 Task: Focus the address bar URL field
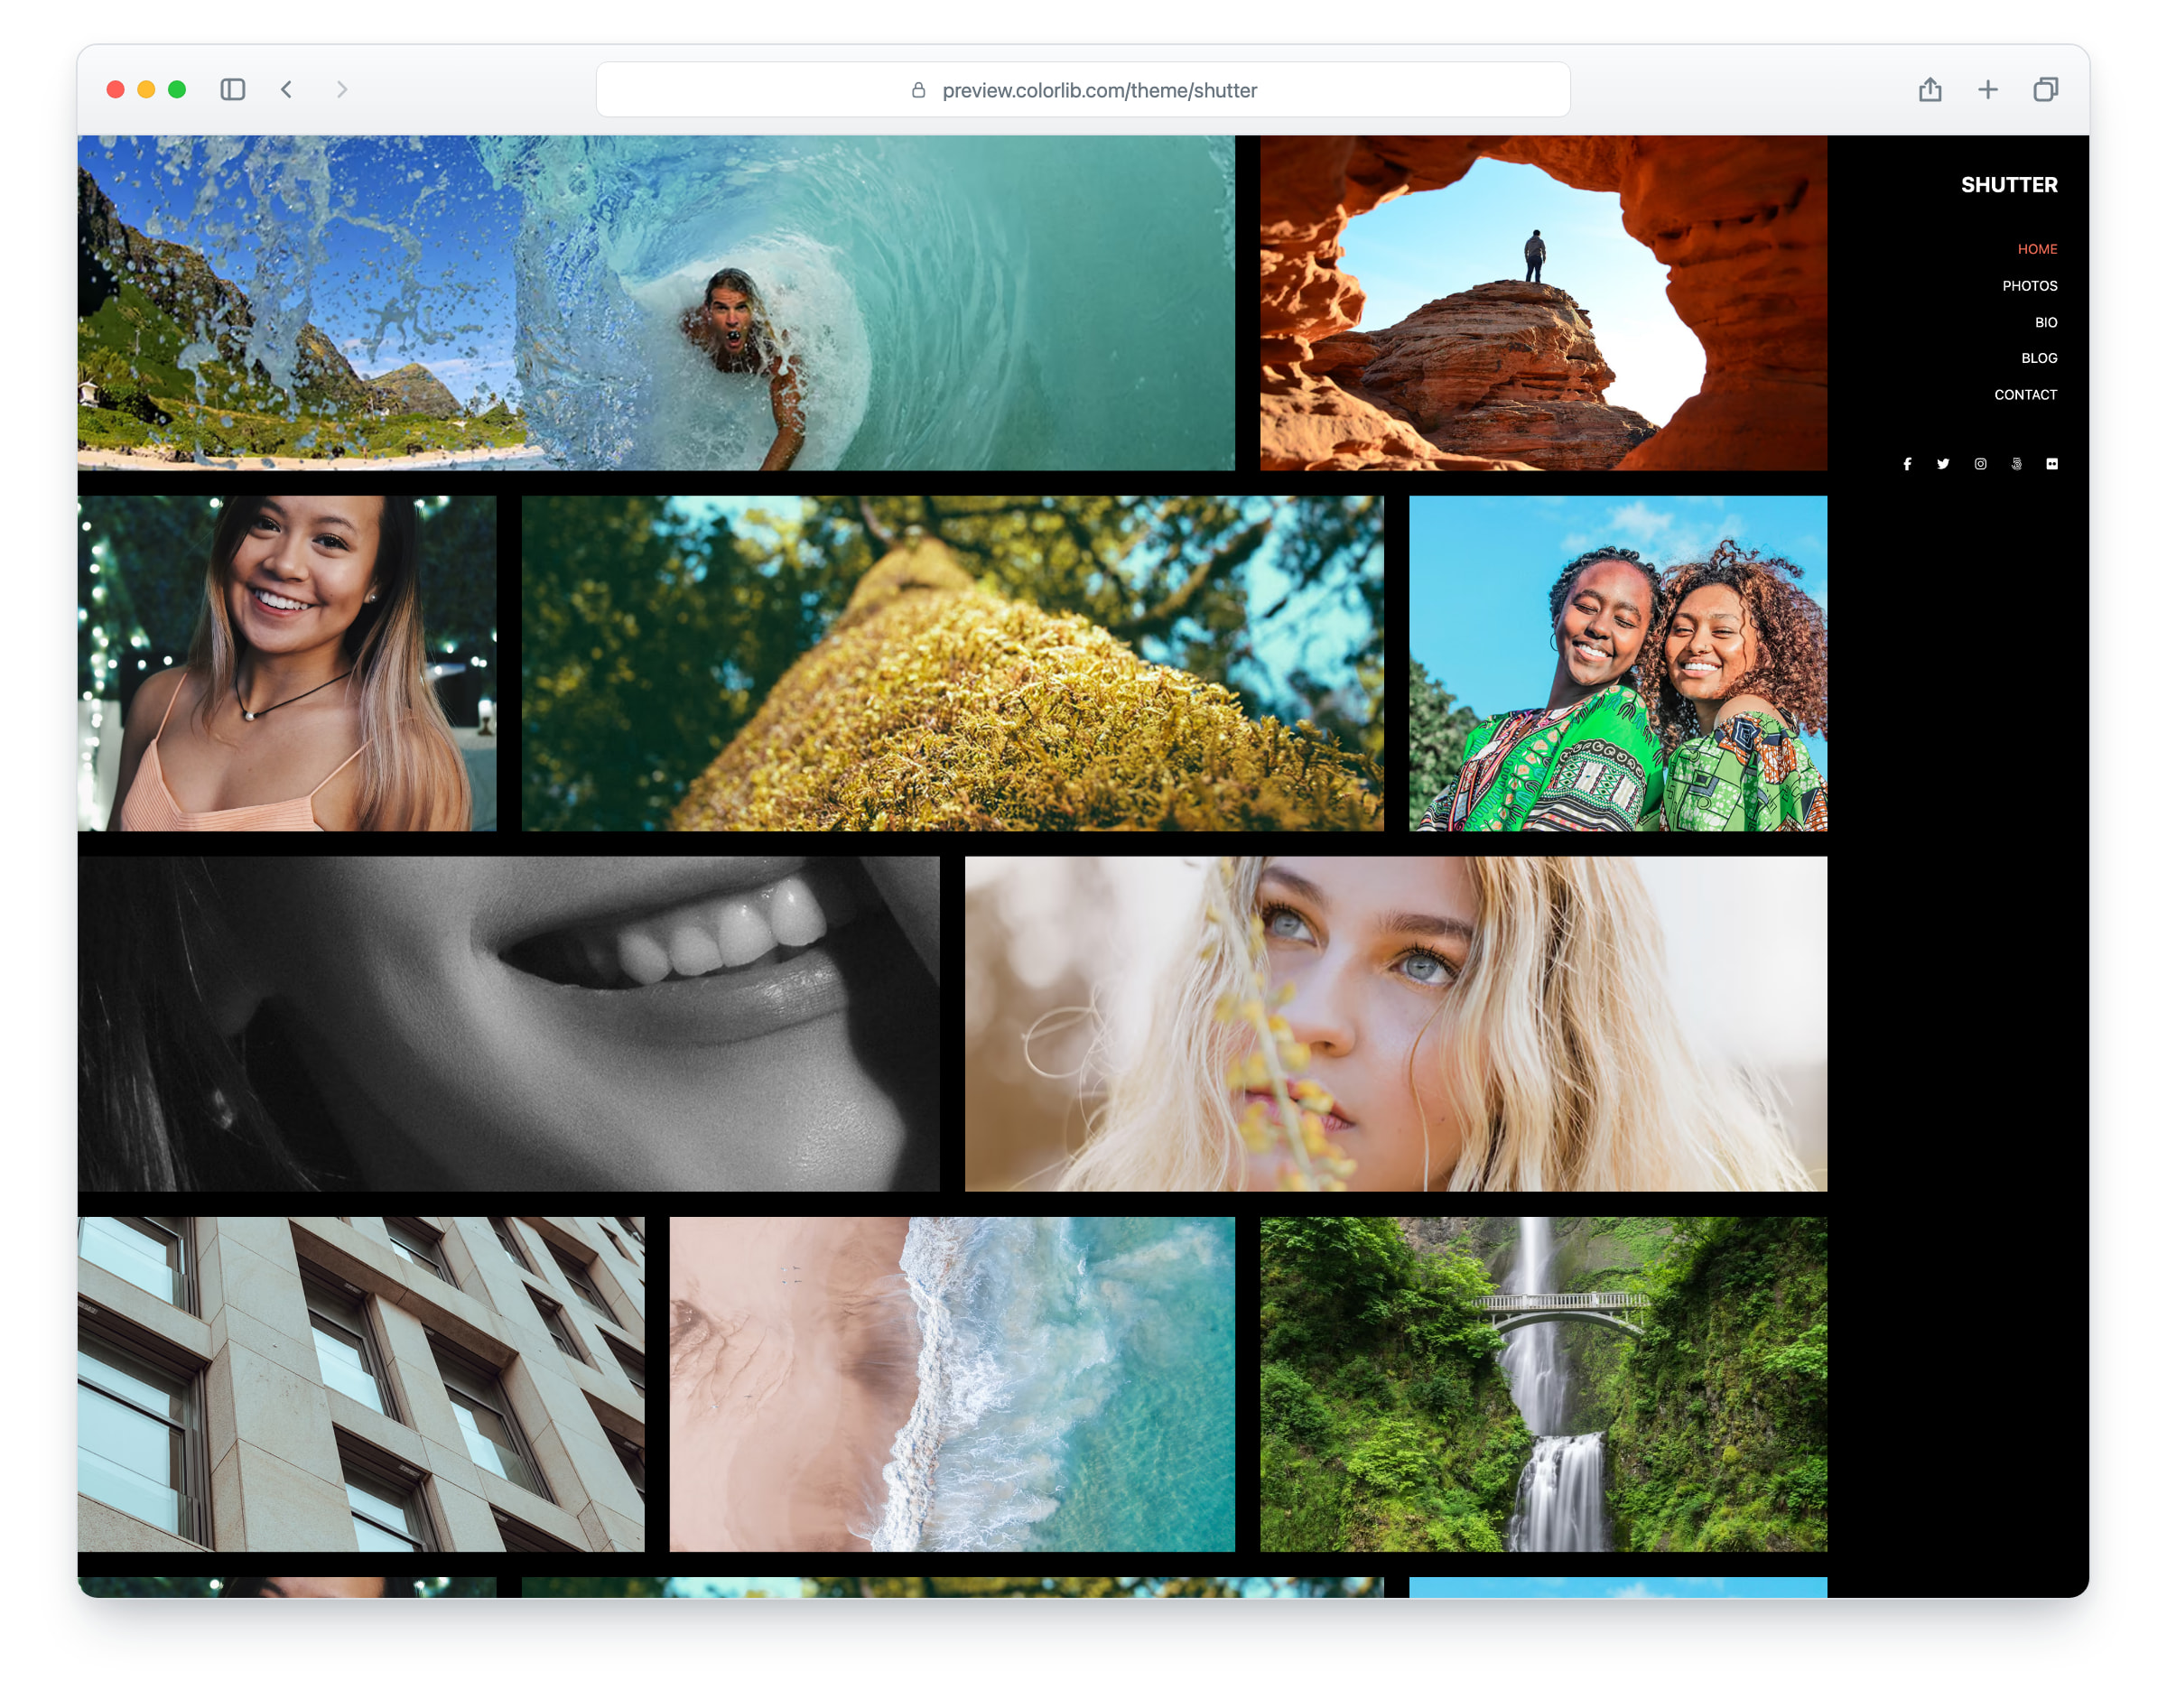pyautogui.click(x=1082, y=90)
